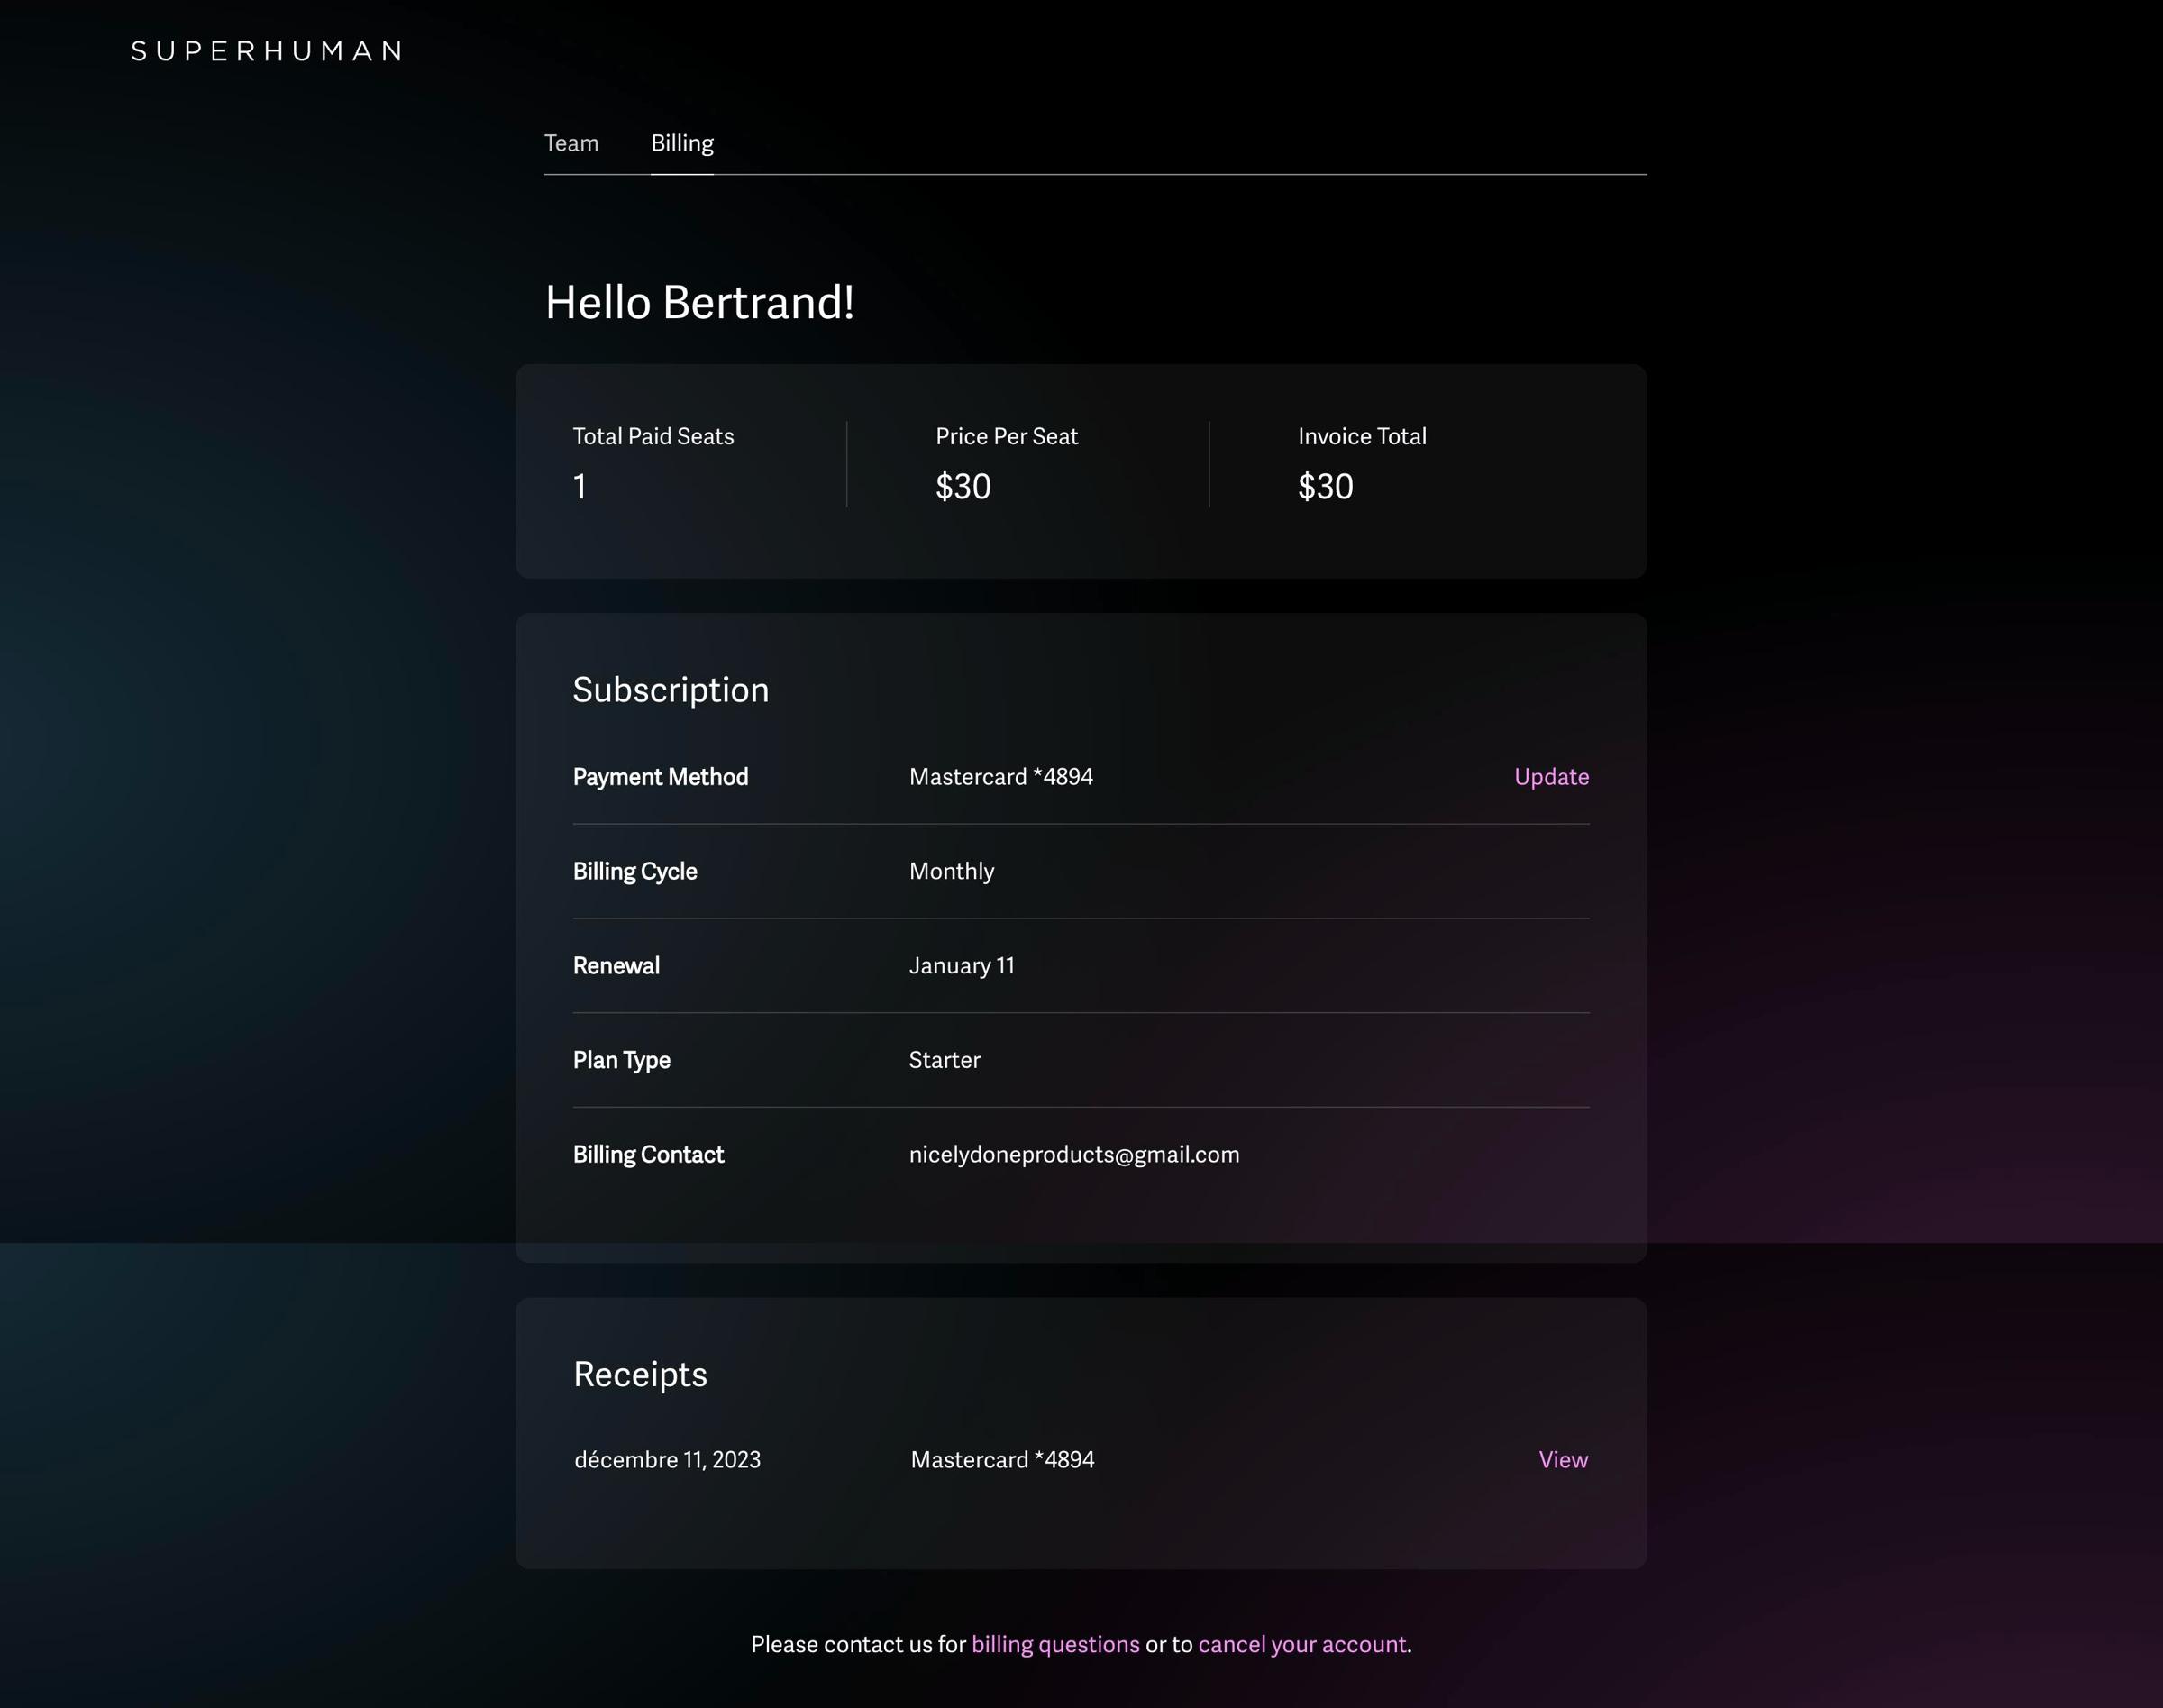Click the Monthly billing cycle value
The image size is (2163, 1708).
pyautogui.click(x=951, y=871)
